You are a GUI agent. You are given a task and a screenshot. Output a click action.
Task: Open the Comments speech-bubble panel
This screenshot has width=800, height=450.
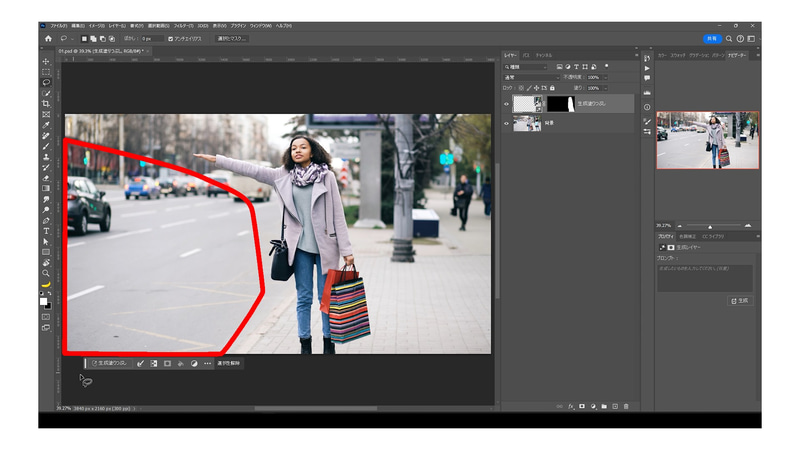(x=647, y=78)
